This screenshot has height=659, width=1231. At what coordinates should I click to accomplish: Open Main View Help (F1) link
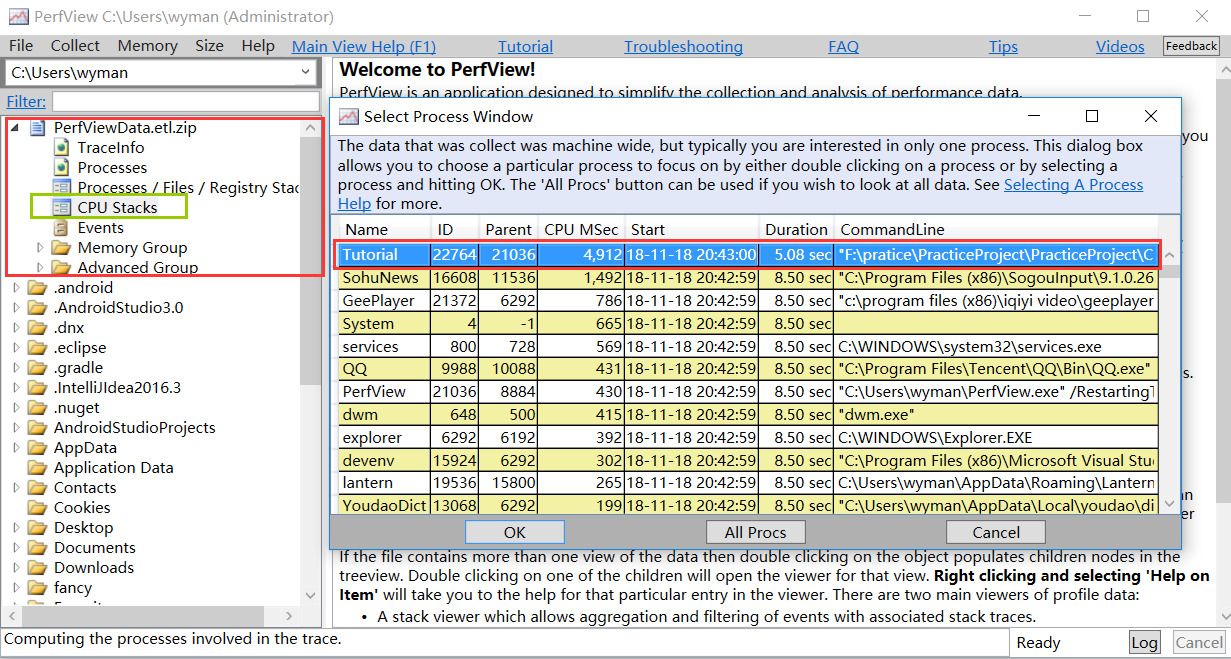pyautogui.click(x=364, y=47)
